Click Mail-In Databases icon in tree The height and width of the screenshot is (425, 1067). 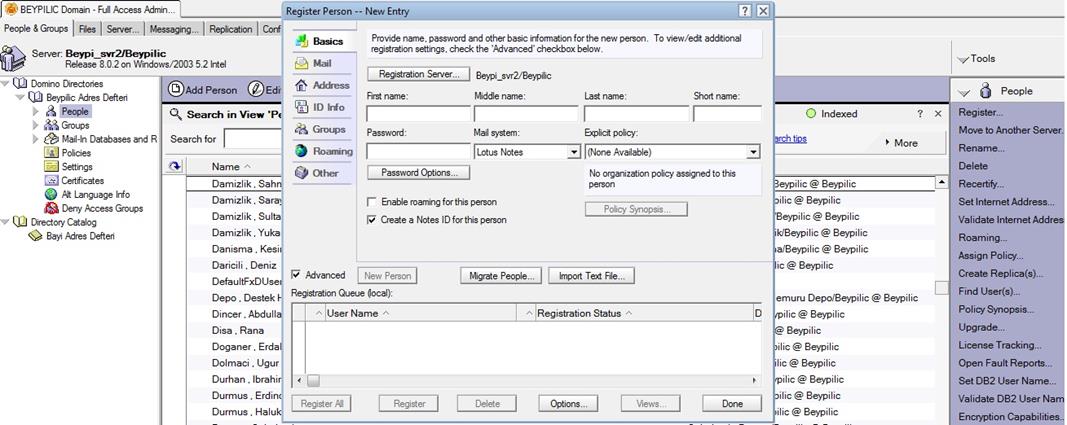pyautogui.click(x=51, y=139)
